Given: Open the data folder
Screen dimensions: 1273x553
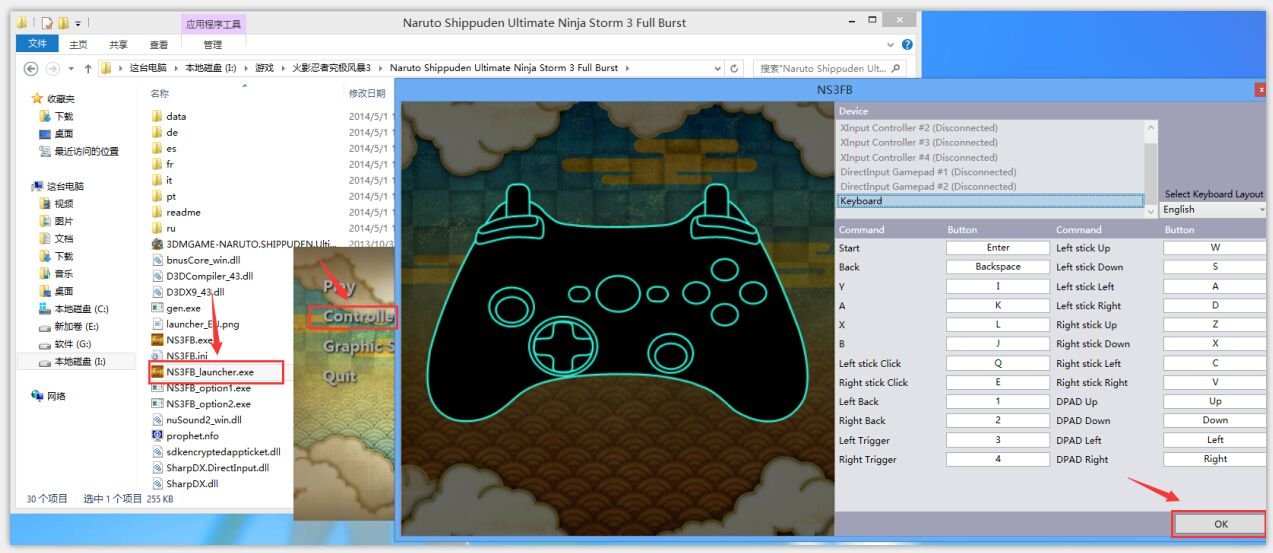Looking at the screenshot, I should coord(176,116).
